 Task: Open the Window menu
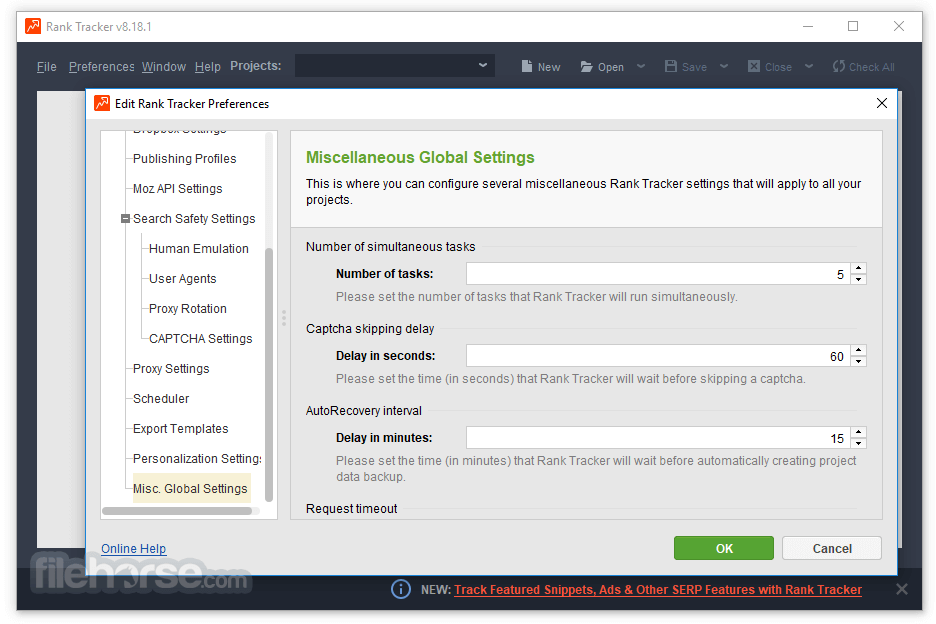click(x=164, y=66)
